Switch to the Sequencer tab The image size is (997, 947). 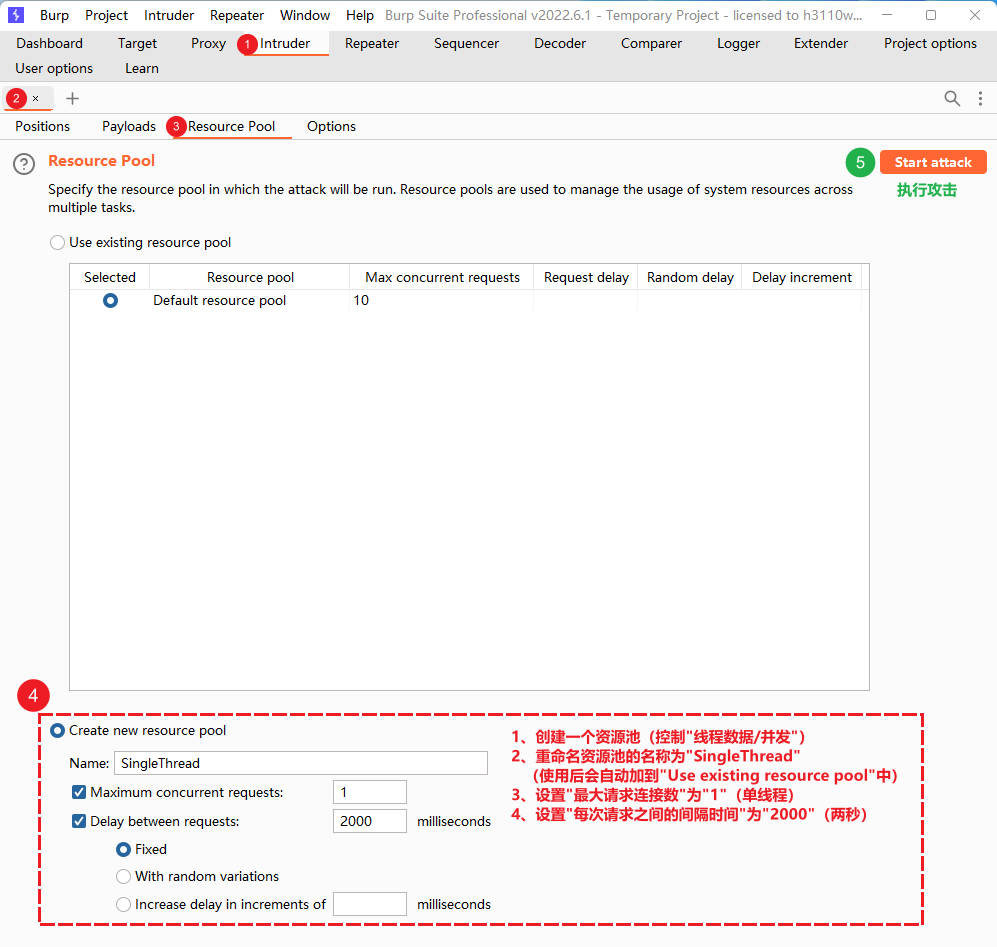click(x=466, y=43)
